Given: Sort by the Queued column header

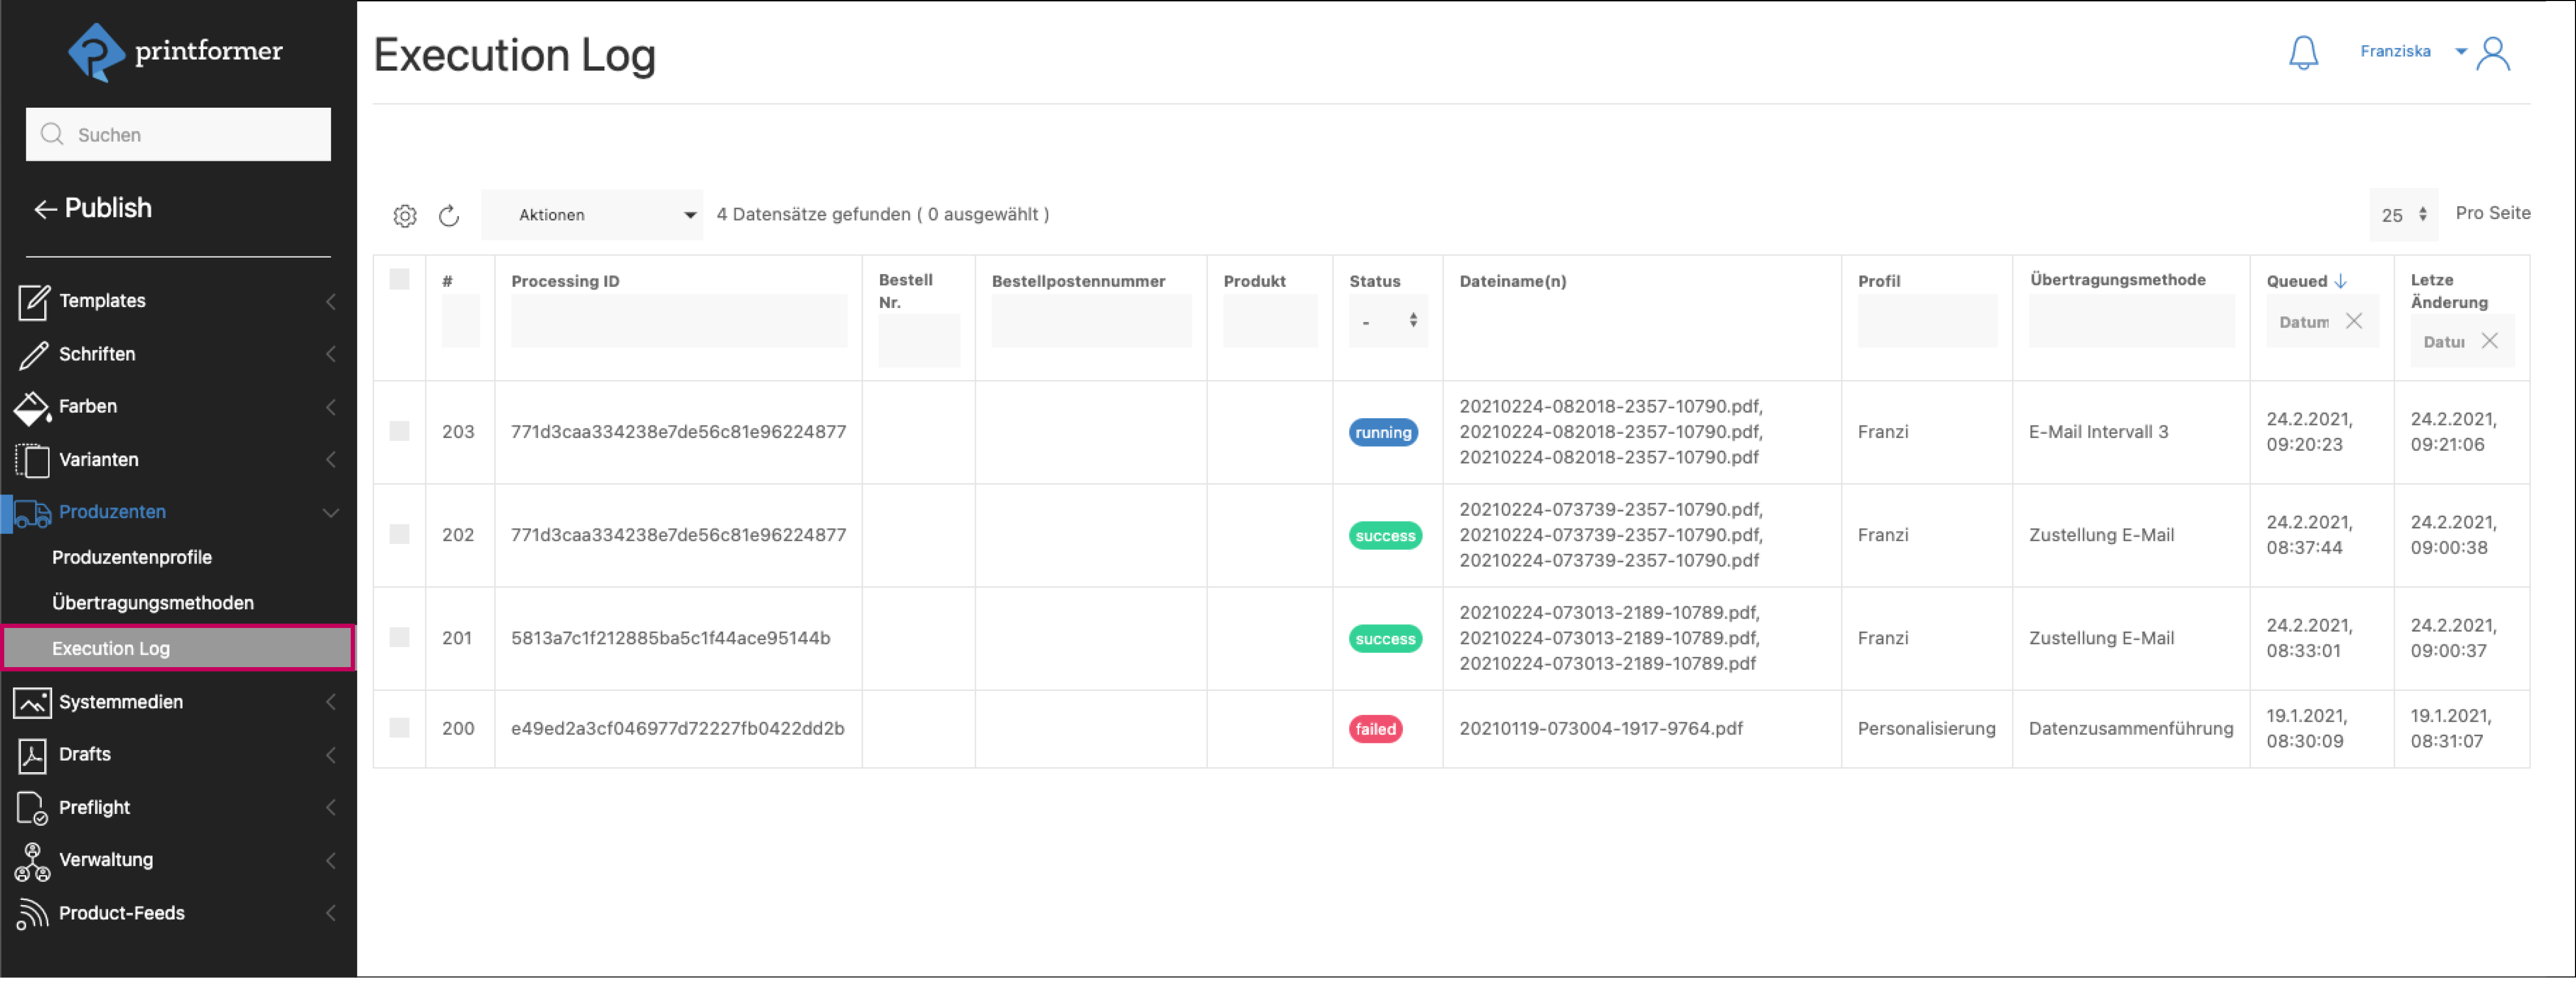Looking at the screenshot, I should tap(2296, 282).
